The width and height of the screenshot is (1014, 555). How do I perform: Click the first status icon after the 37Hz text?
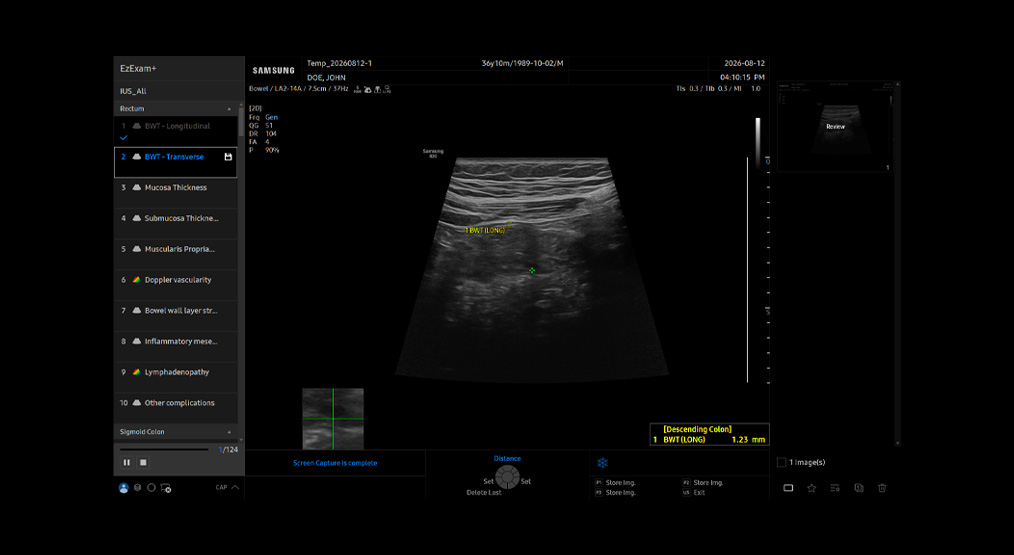358,89
